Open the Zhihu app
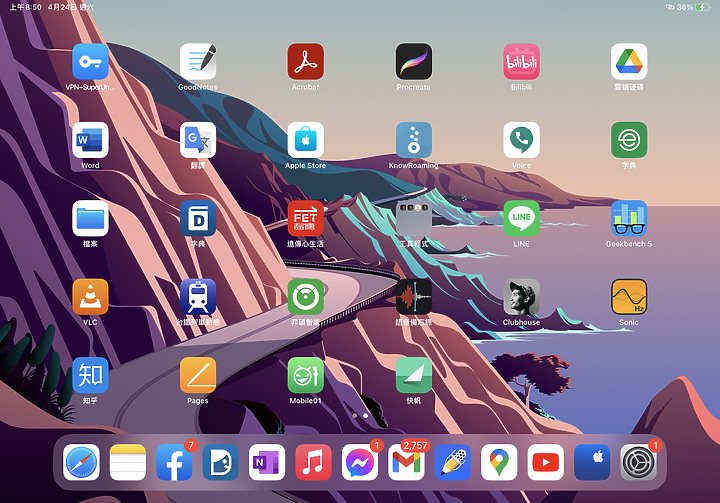This screenshot has height=503, width=720. (90, 375)
